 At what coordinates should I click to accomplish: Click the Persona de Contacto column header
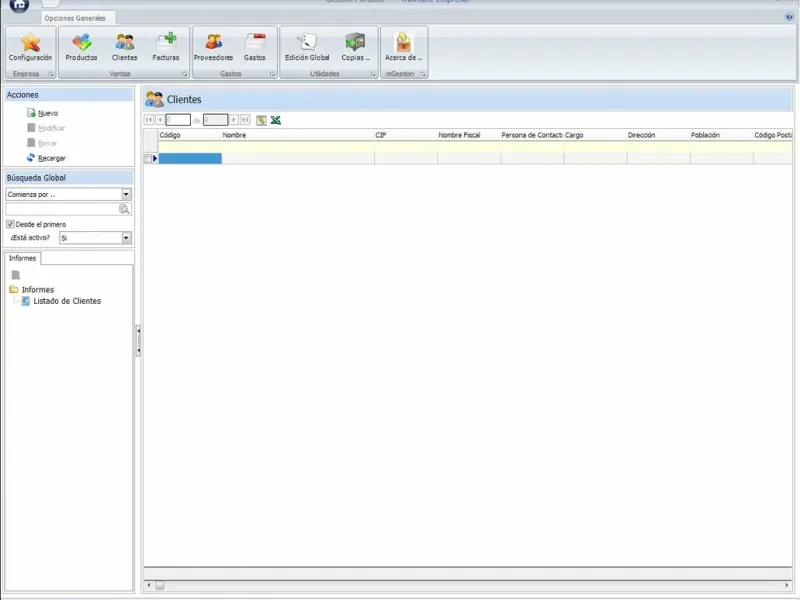pos(532,135)
